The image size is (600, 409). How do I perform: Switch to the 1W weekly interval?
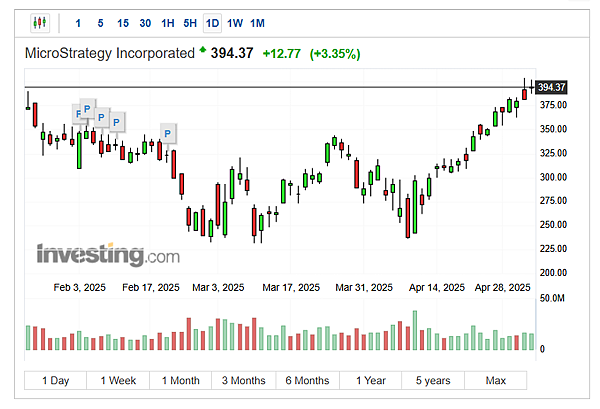pos(235,23)
